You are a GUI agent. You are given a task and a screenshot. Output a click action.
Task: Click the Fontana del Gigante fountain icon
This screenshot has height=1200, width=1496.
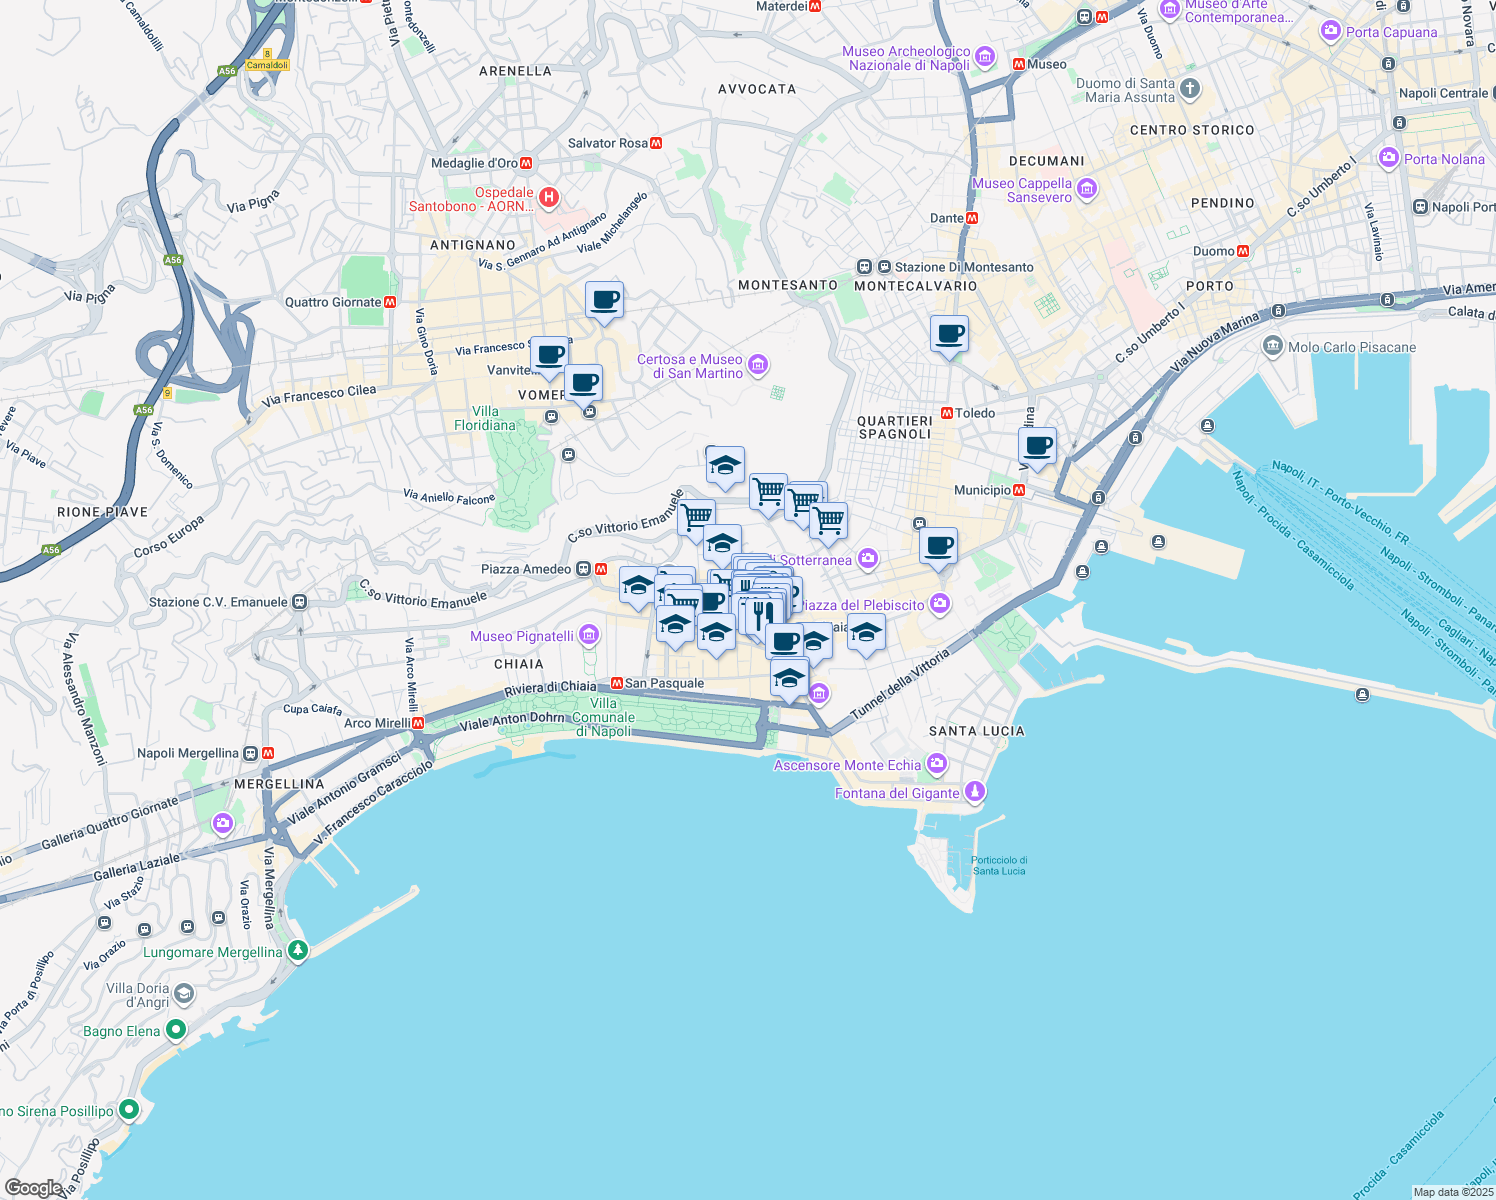click(974, 791)
